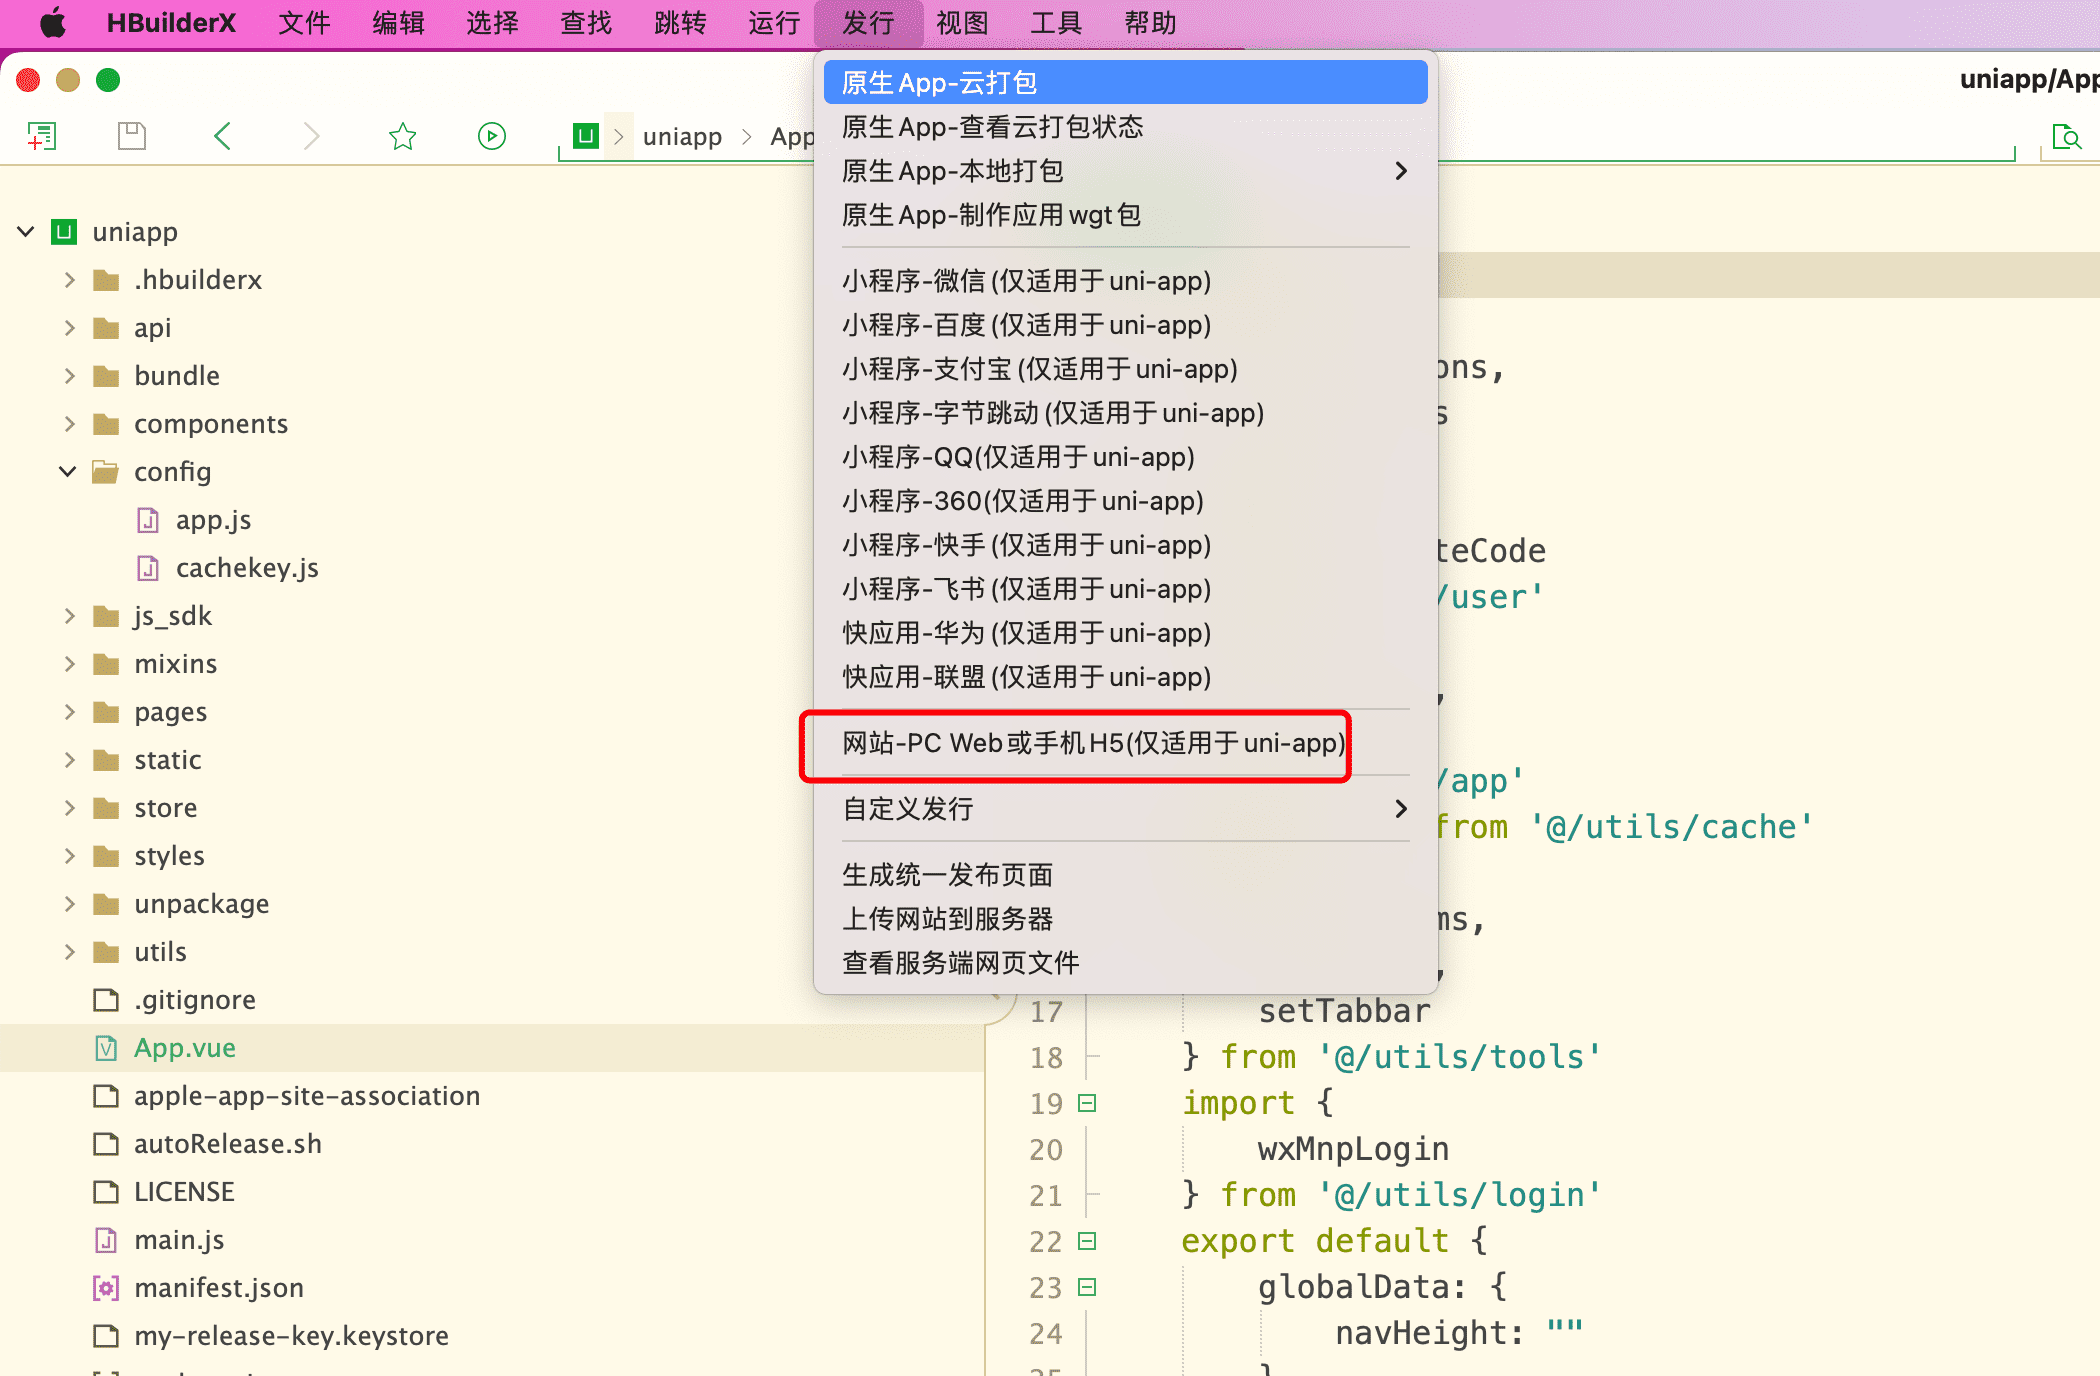The width and height of the screenshot is (2100, 1376).
Task: Expand the pages folder
Action: pos(69,712)
